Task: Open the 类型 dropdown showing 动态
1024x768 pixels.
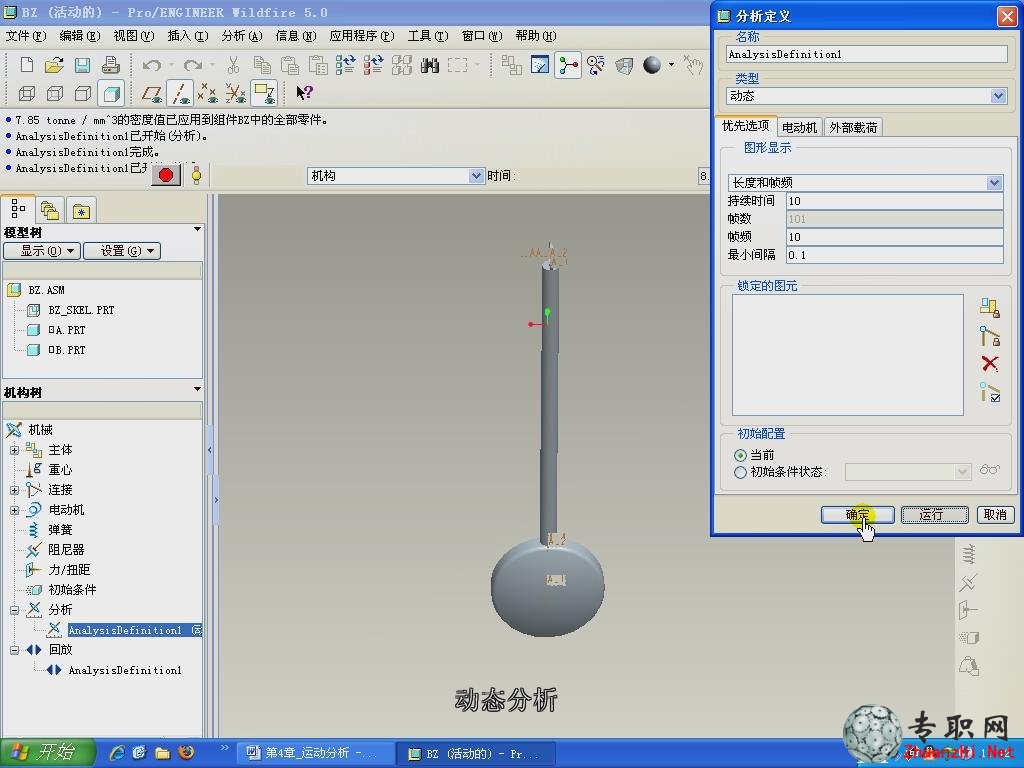Action: point(867,96)
